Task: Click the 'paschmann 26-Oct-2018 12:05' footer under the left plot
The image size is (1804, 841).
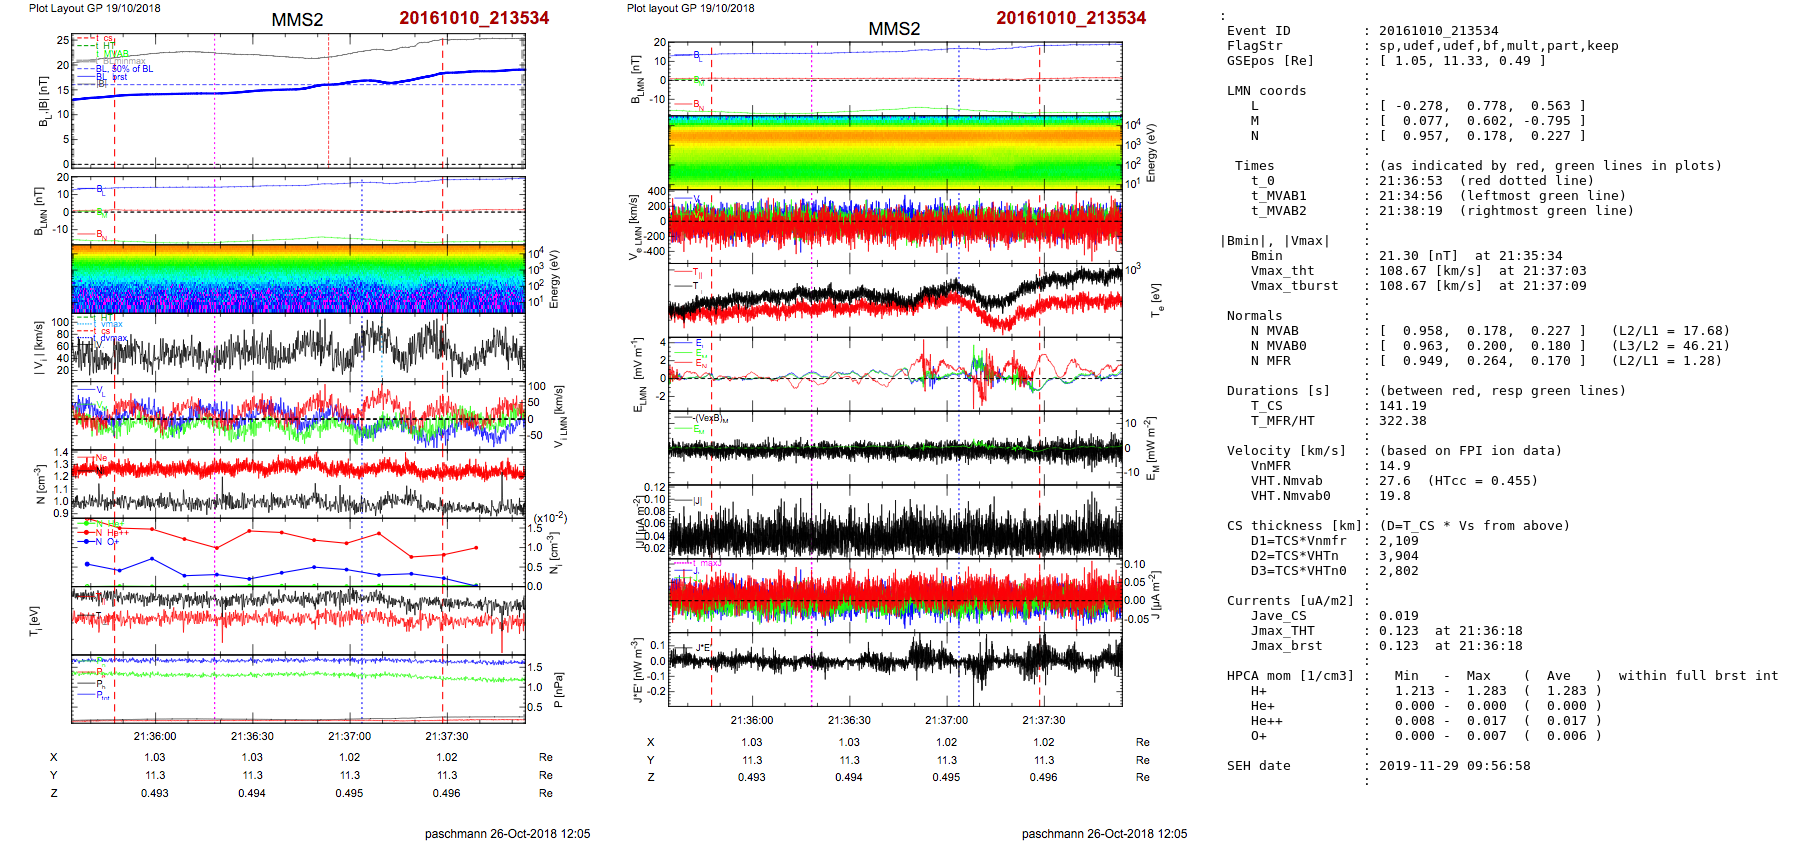Action: [x=507, y=834]
